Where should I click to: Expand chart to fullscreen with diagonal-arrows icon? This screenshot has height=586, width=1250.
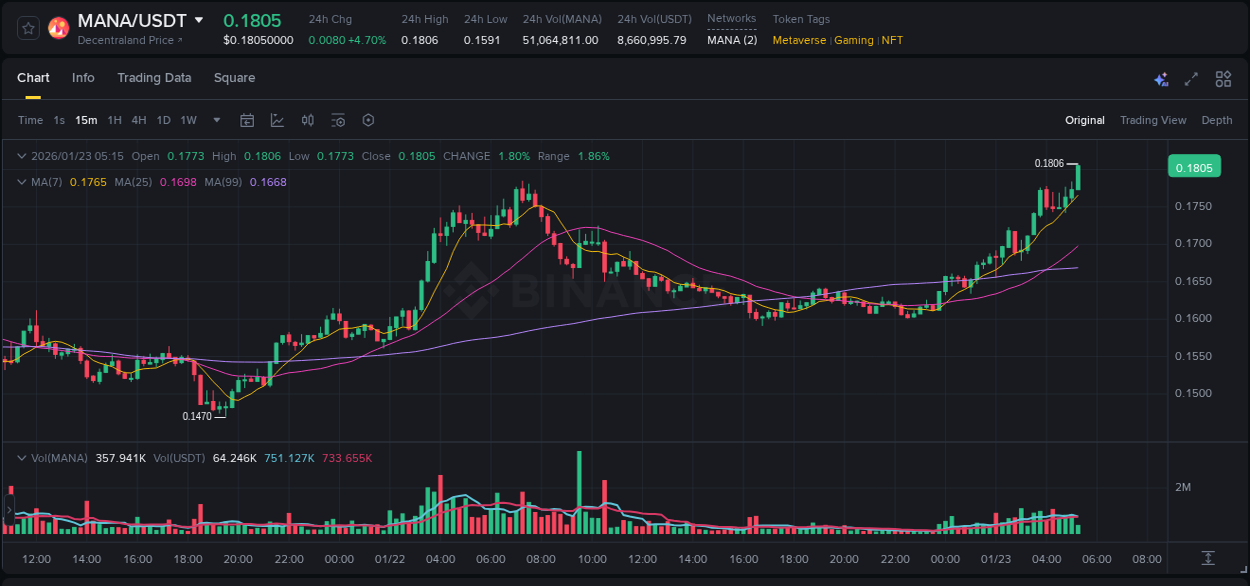1190,78
